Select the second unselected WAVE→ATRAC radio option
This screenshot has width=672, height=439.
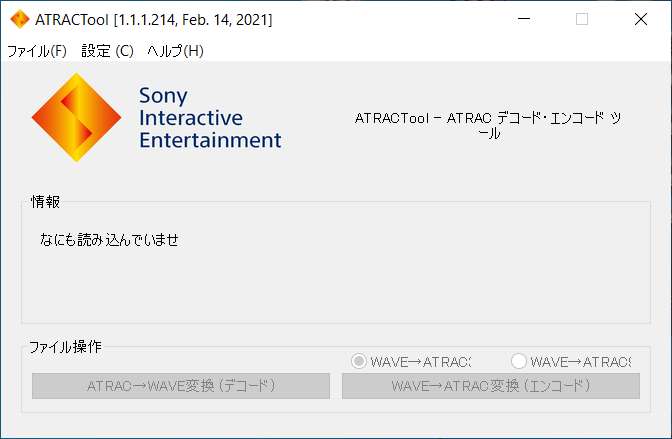pos(518,361)
